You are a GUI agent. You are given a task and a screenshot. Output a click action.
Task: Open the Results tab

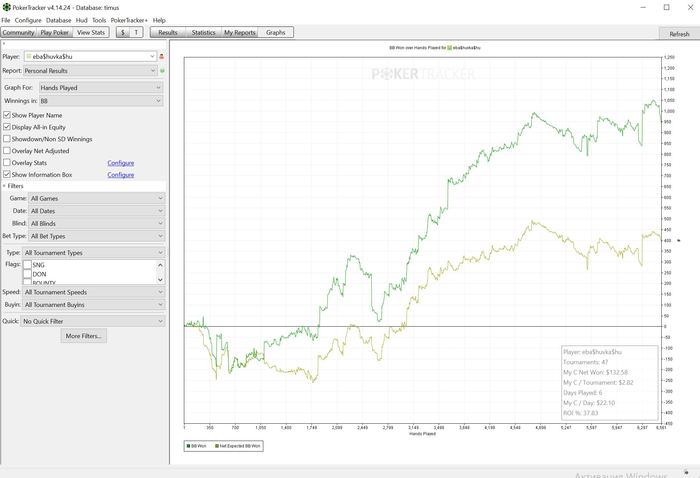[168, 32]
